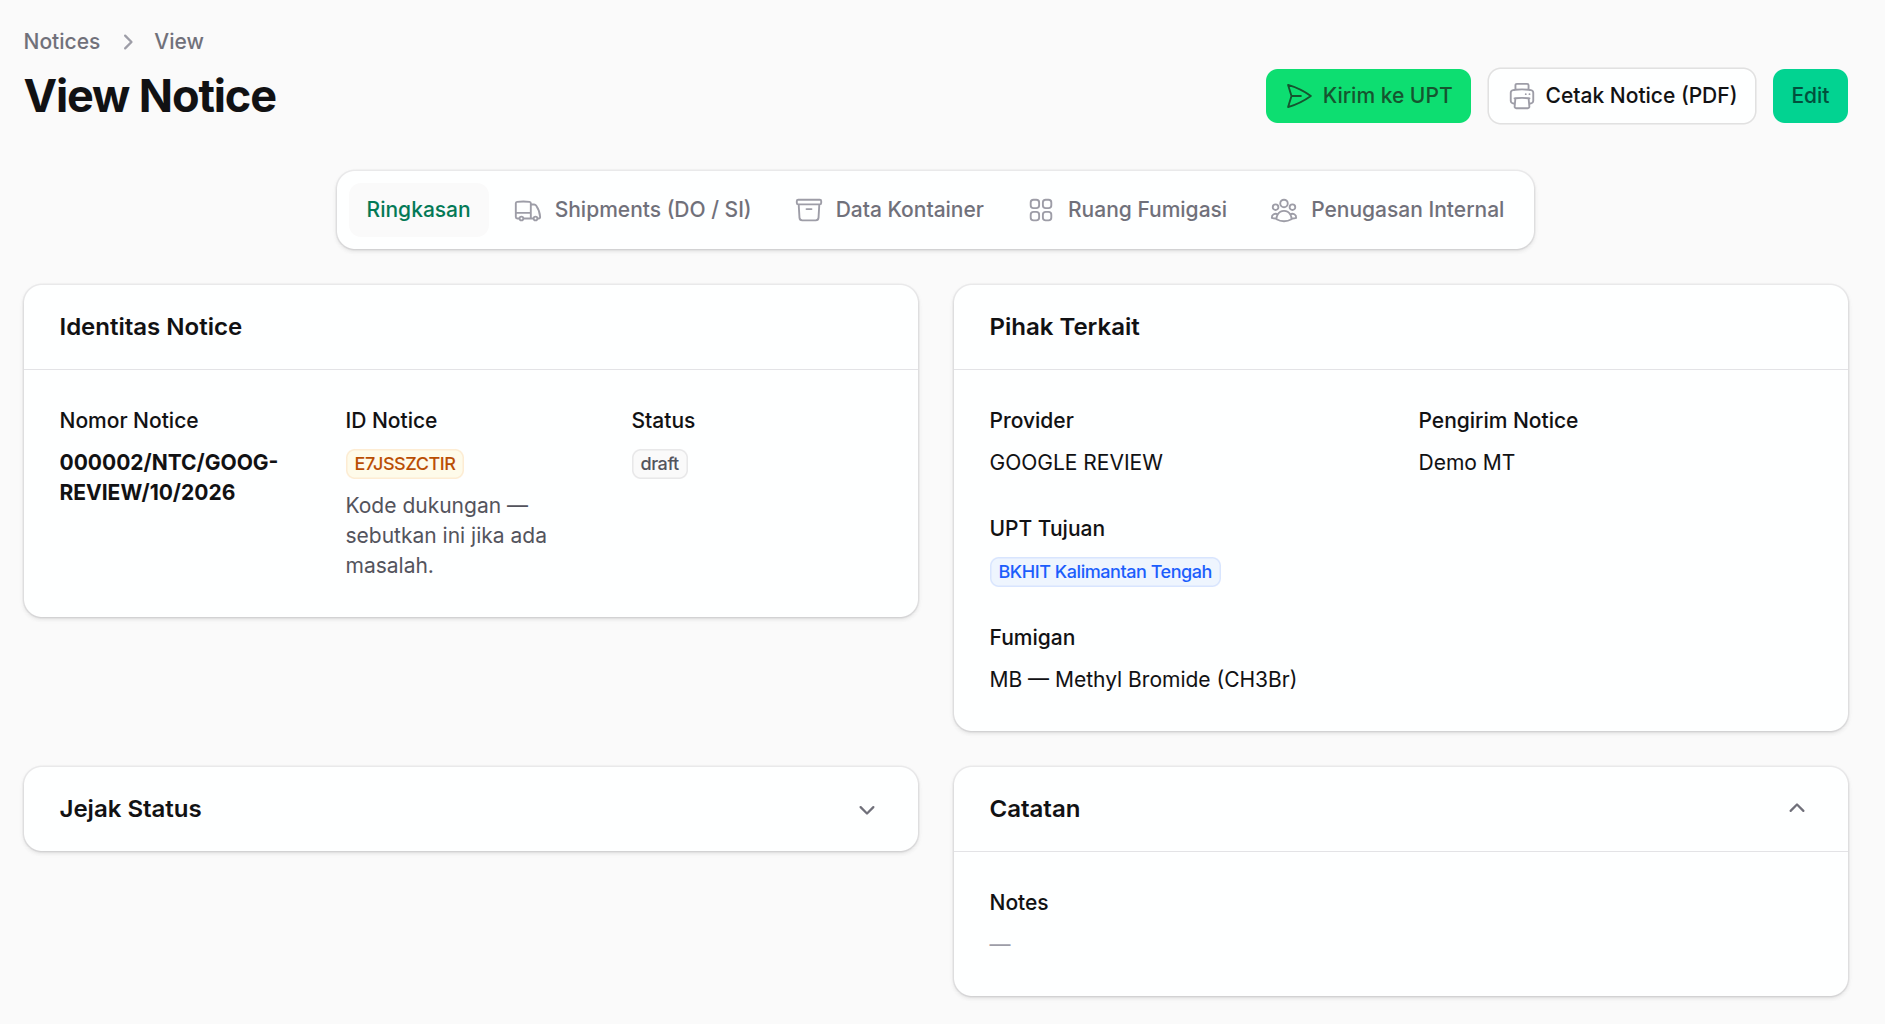Viewport: 1885px width, 1024px height.
Task: Click the breadcrumb chevron separator
Action: [x=127, y=42]
